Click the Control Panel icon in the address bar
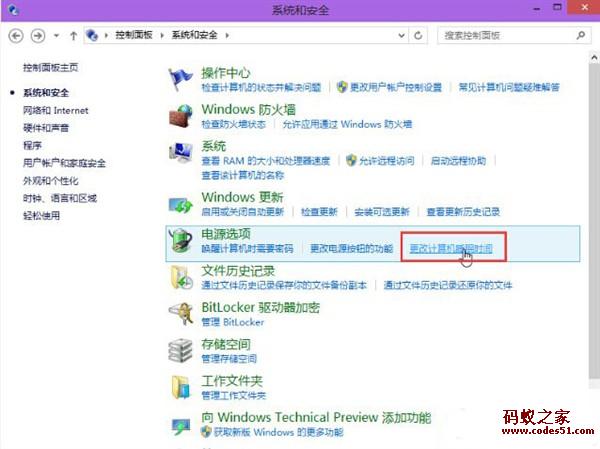This screenshot has height=449, width=600. pyautogui.click(x=92, y=35)
